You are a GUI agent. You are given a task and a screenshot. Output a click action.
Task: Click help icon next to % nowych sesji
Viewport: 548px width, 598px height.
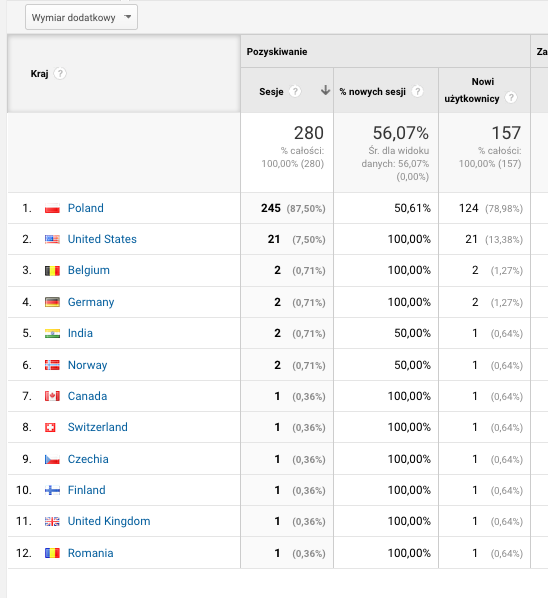coord(418,92)
